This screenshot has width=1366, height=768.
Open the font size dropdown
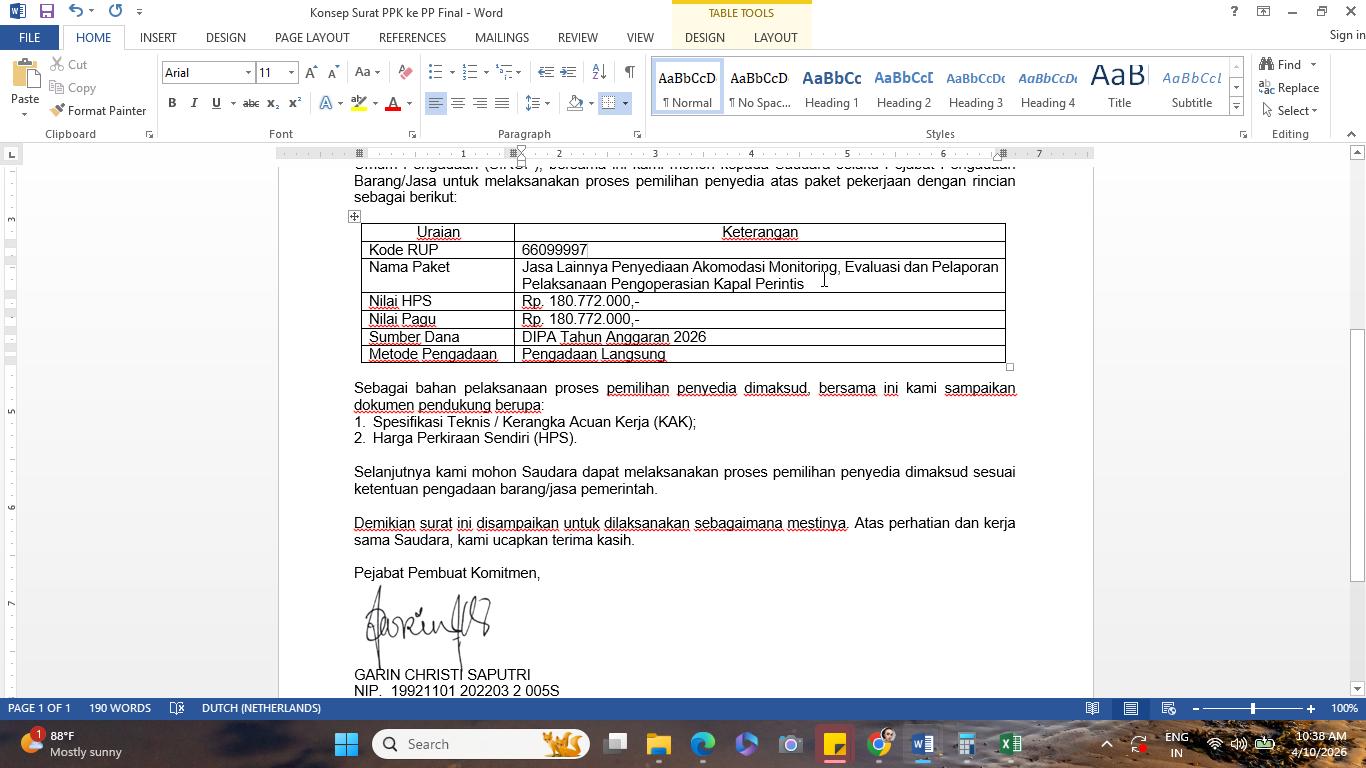point(291,73)
